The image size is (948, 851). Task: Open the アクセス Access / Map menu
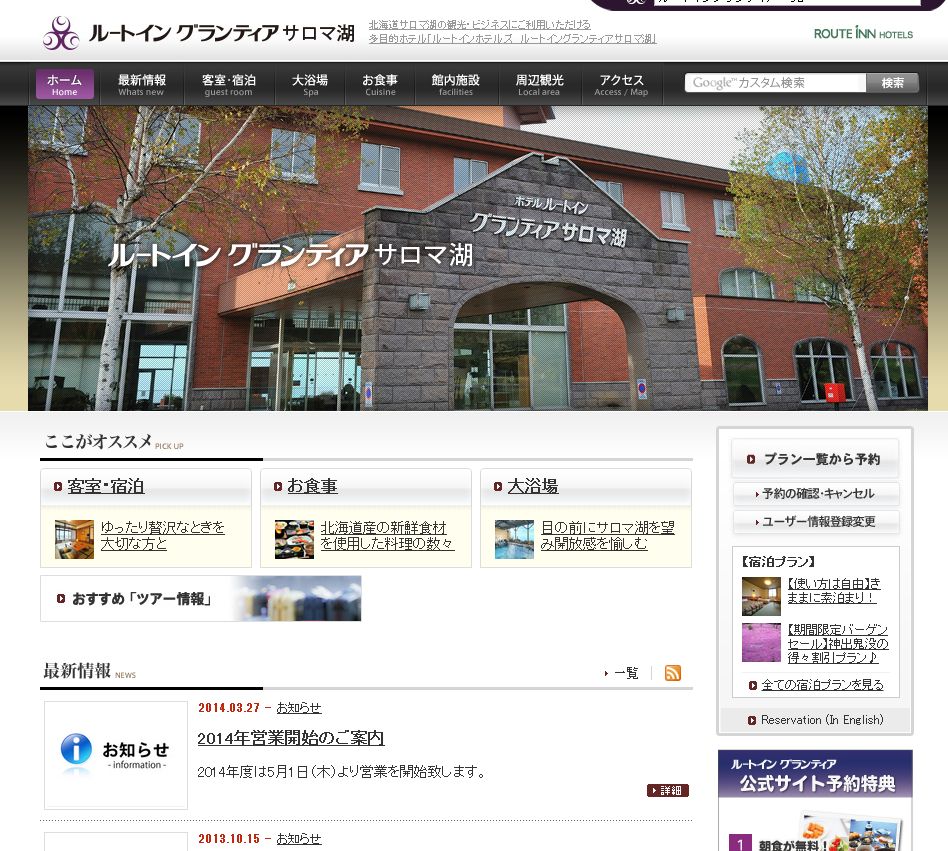[621, 84]
